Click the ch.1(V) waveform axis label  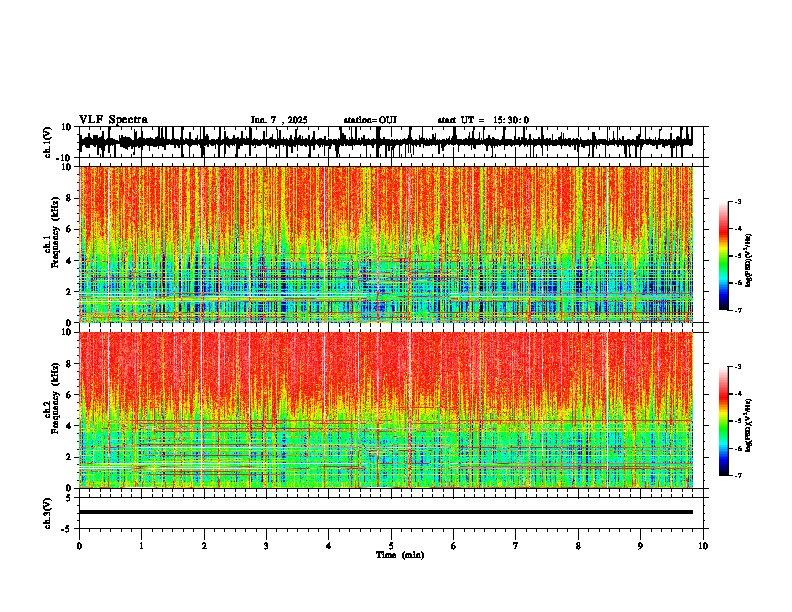click(48, 142)
